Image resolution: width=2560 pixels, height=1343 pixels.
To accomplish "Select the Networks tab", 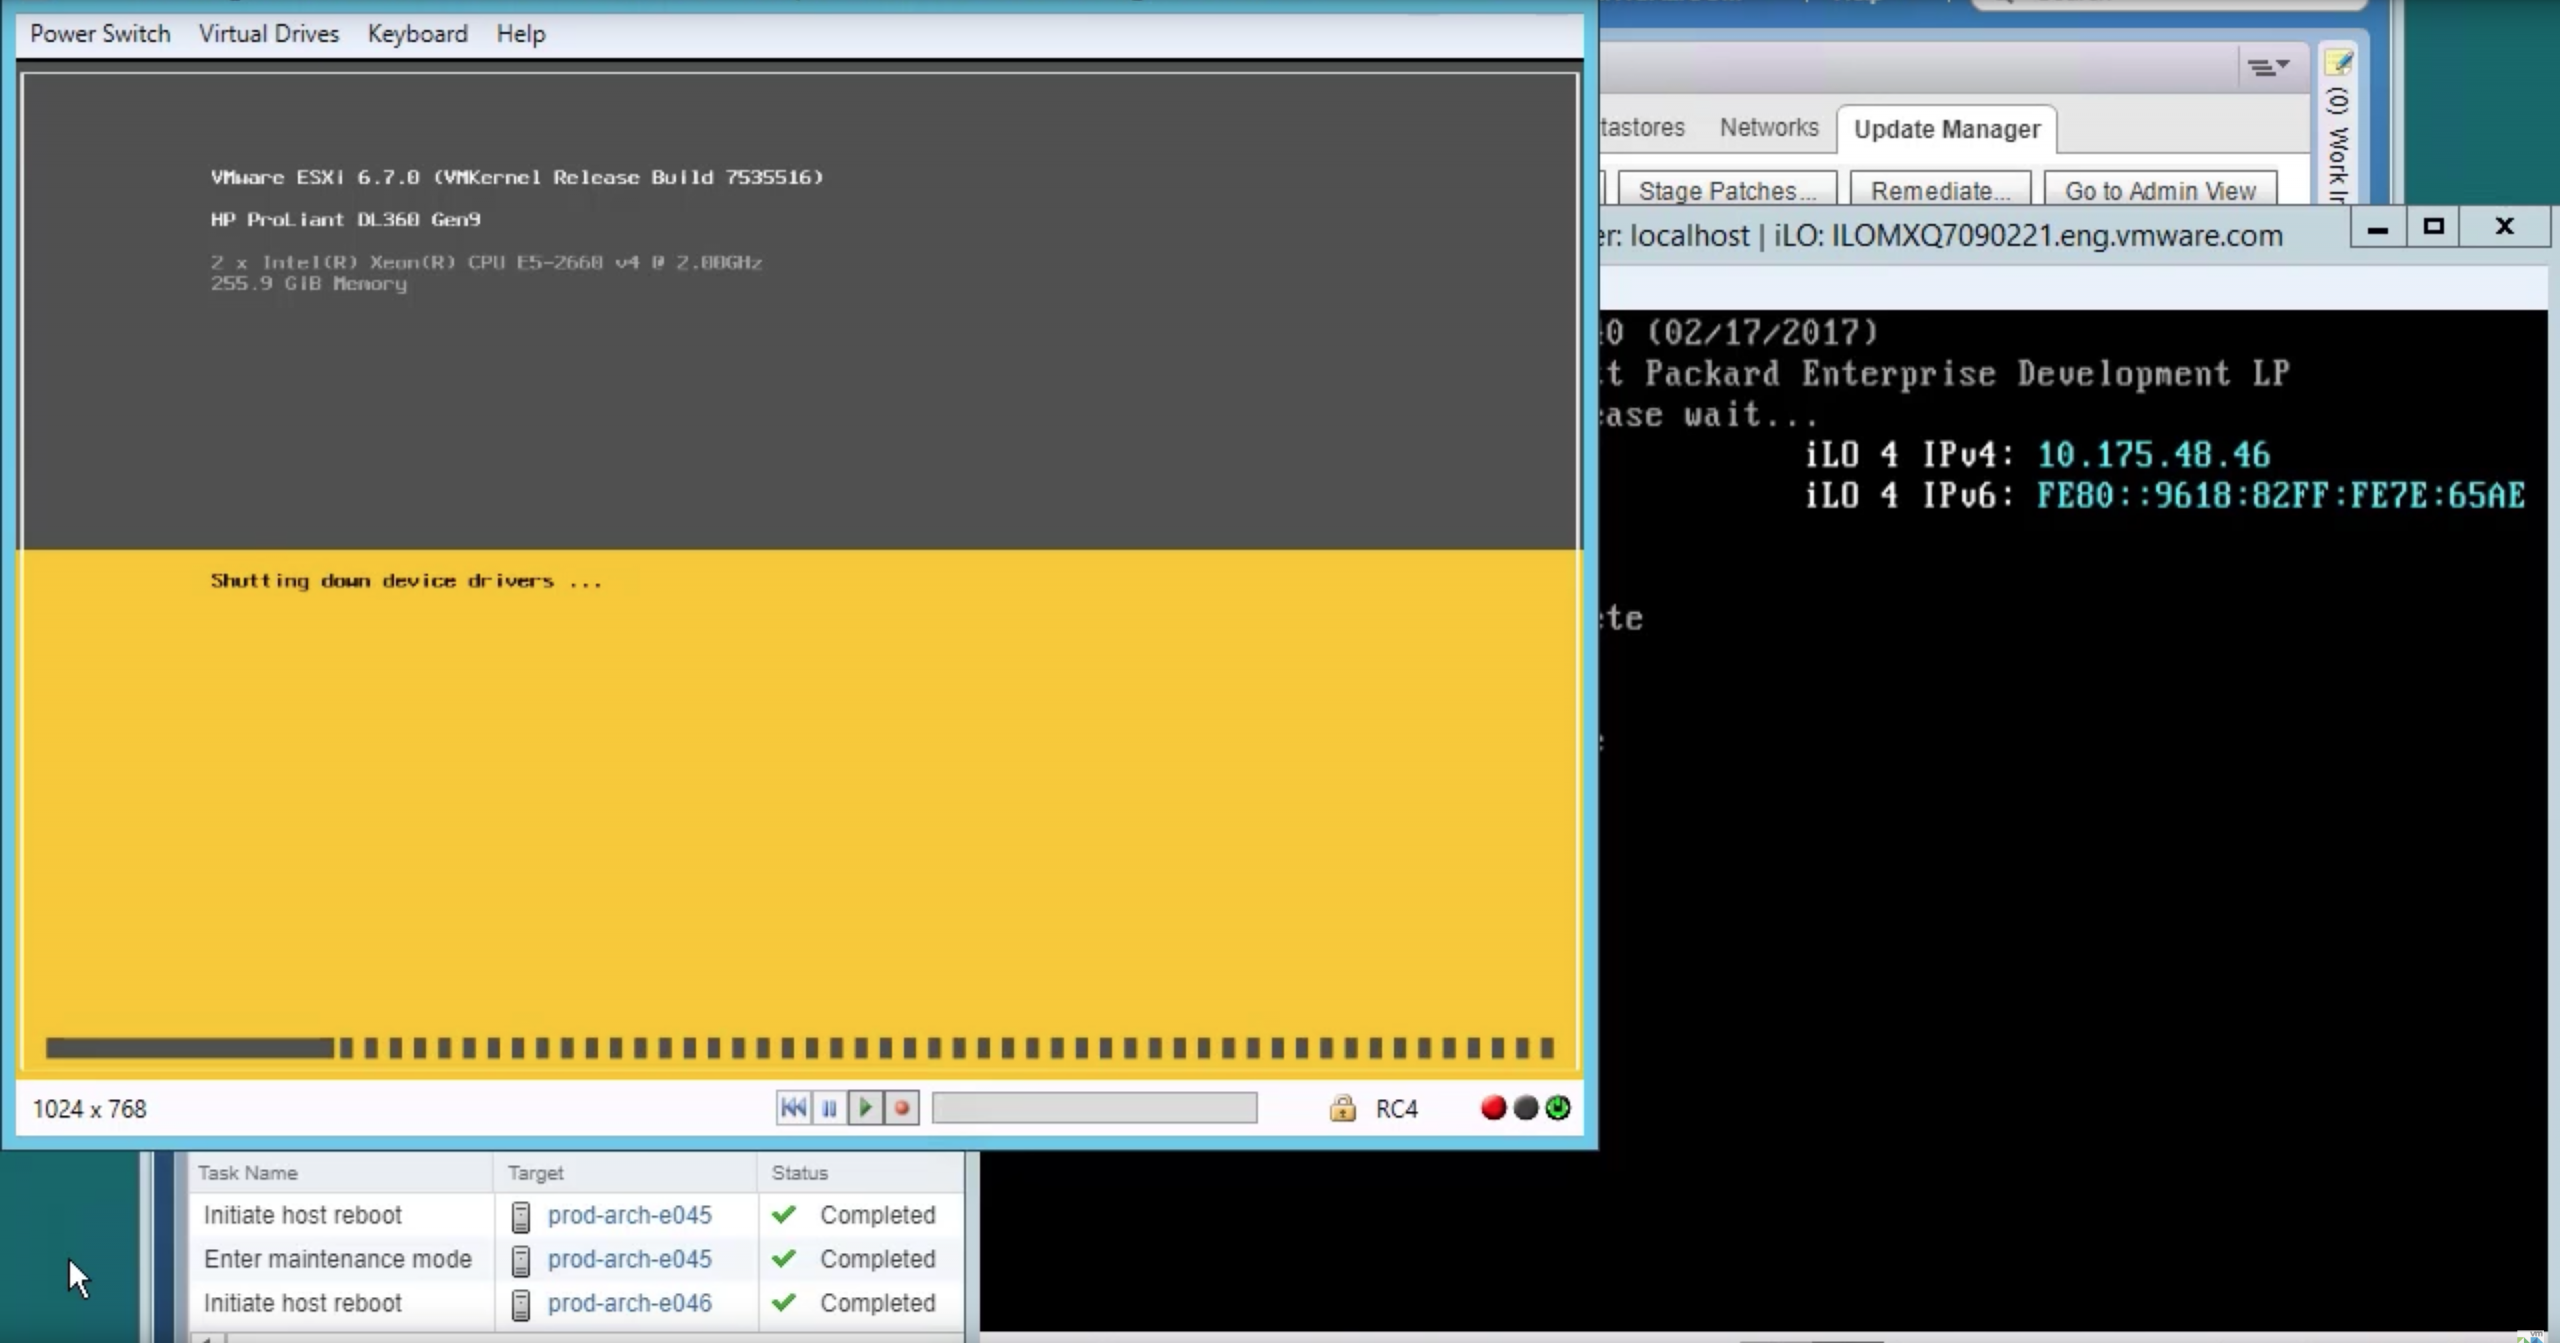I will [1768, 129].
